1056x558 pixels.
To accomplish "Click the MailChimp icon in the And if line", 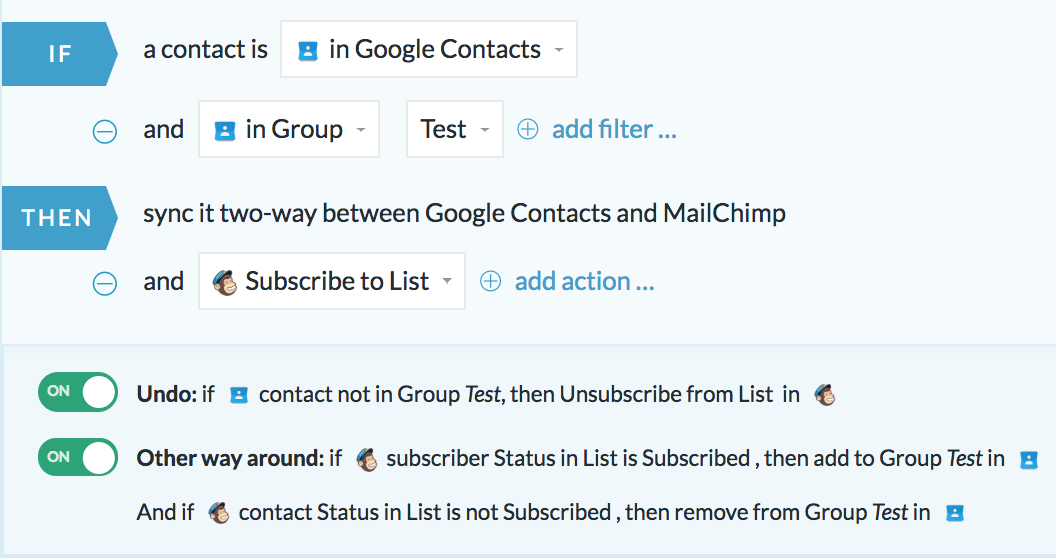I will click(219, 514).
